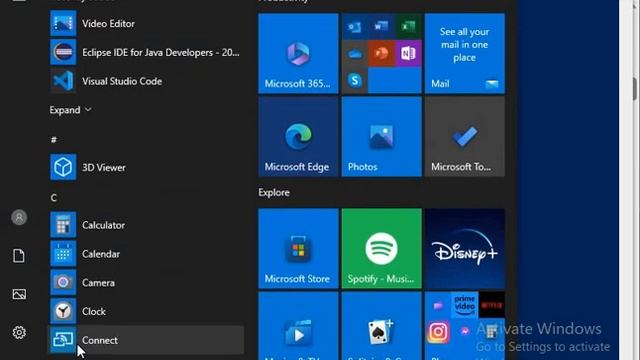Viewport: 640px width, 360px height.
Task: Launch the Connect app
Action: pyautogui.click(x=146, y=340)
